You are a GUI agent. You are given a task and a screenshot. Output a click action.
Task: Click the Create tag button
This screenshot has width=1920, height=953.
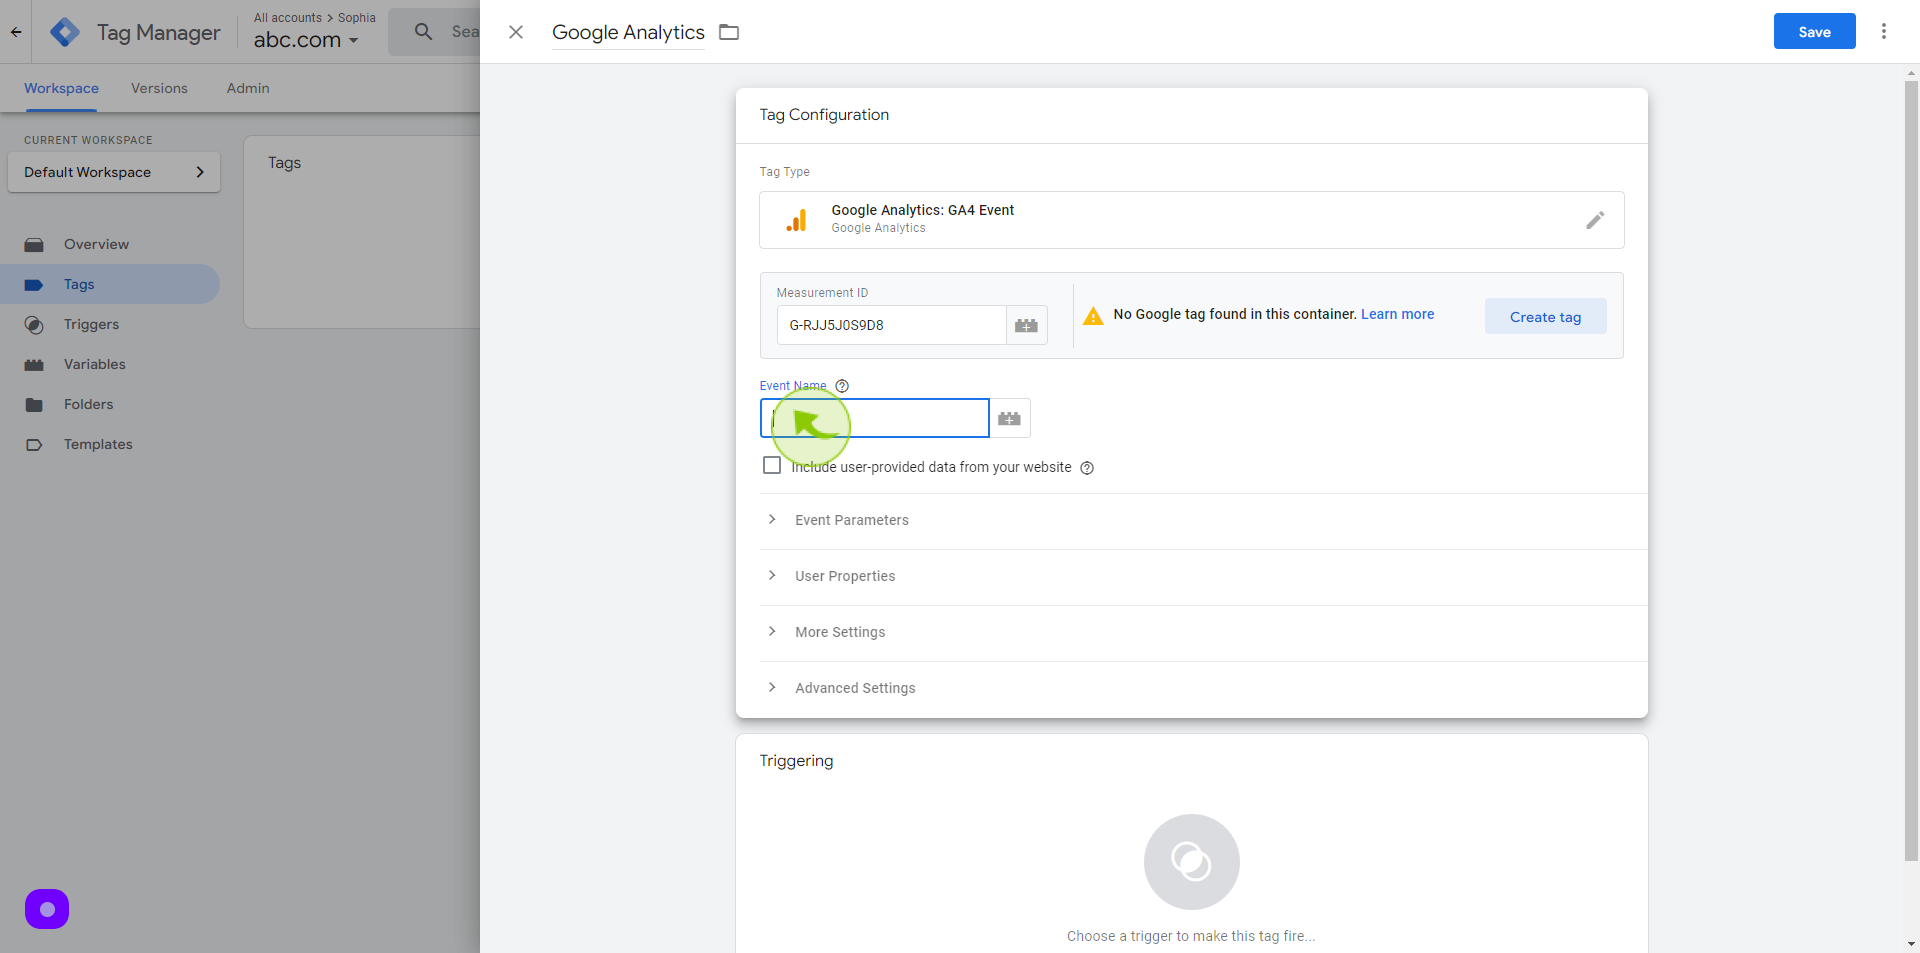(1545, 316)
